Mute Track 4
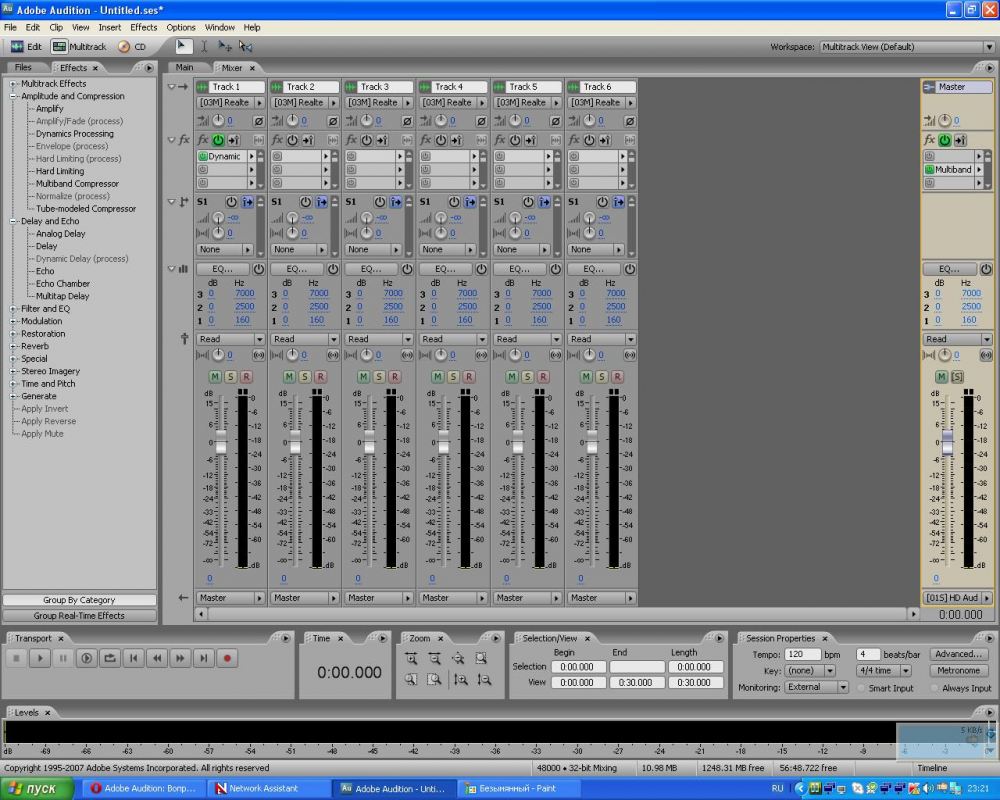 pos(438,377)
